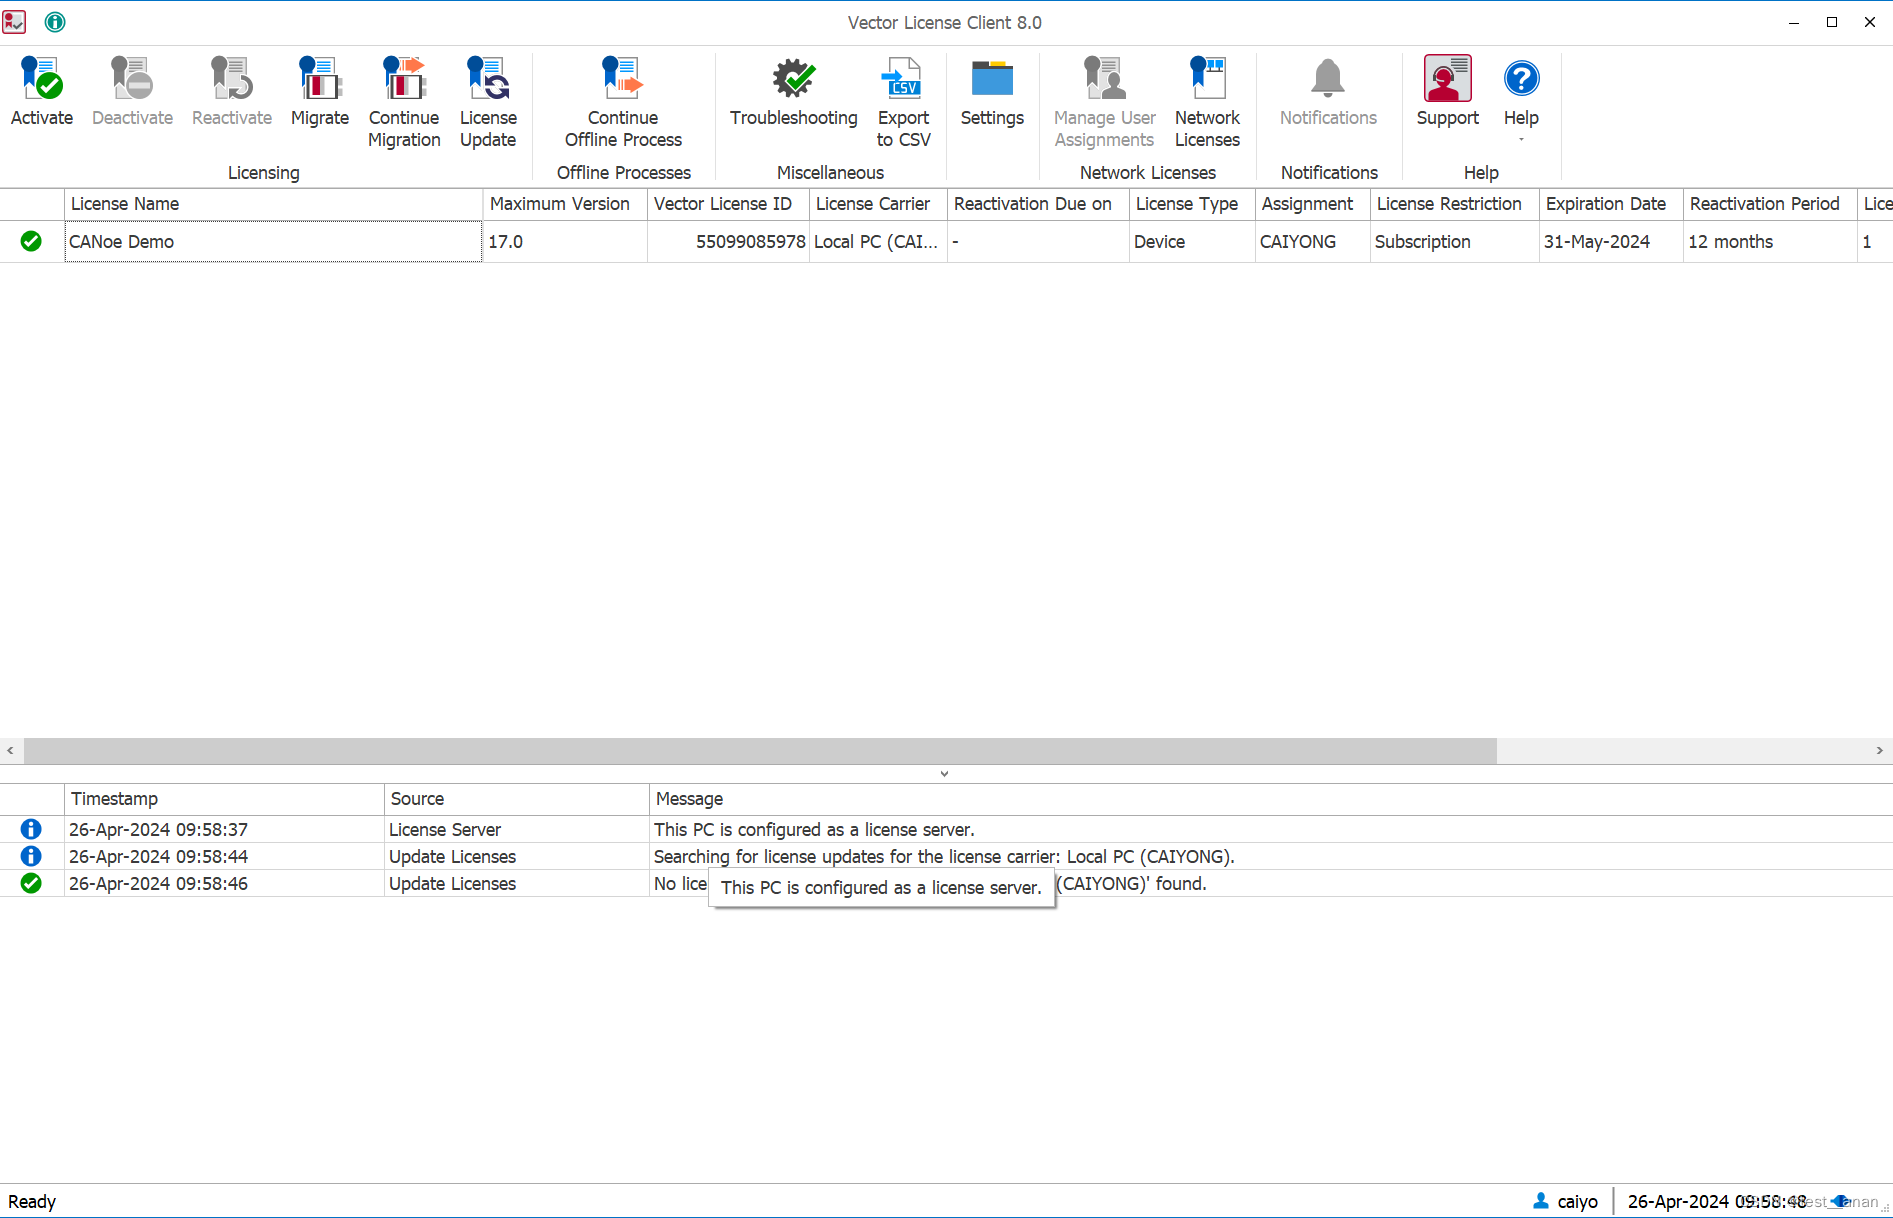Select the Searching for license updates message
This screenshot has height=1218, width=1893.
(x=944, y=857)
